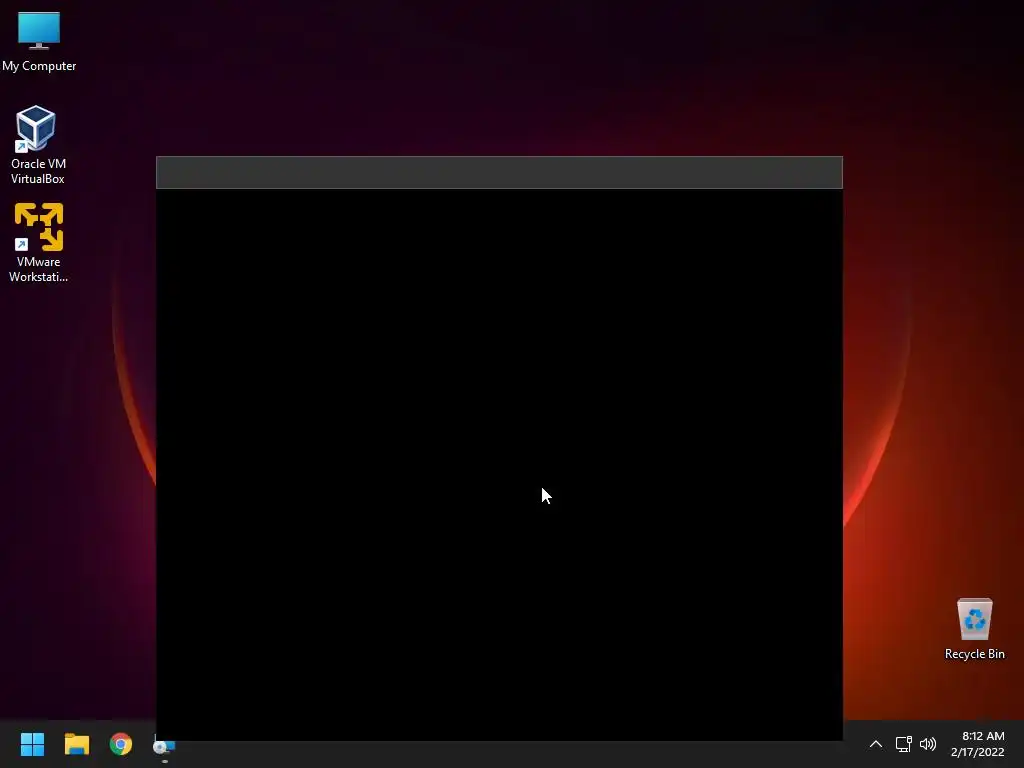
Task: Activate the running installer app on the taskbar
Action: pyautogui.click(x=165, y=746)
